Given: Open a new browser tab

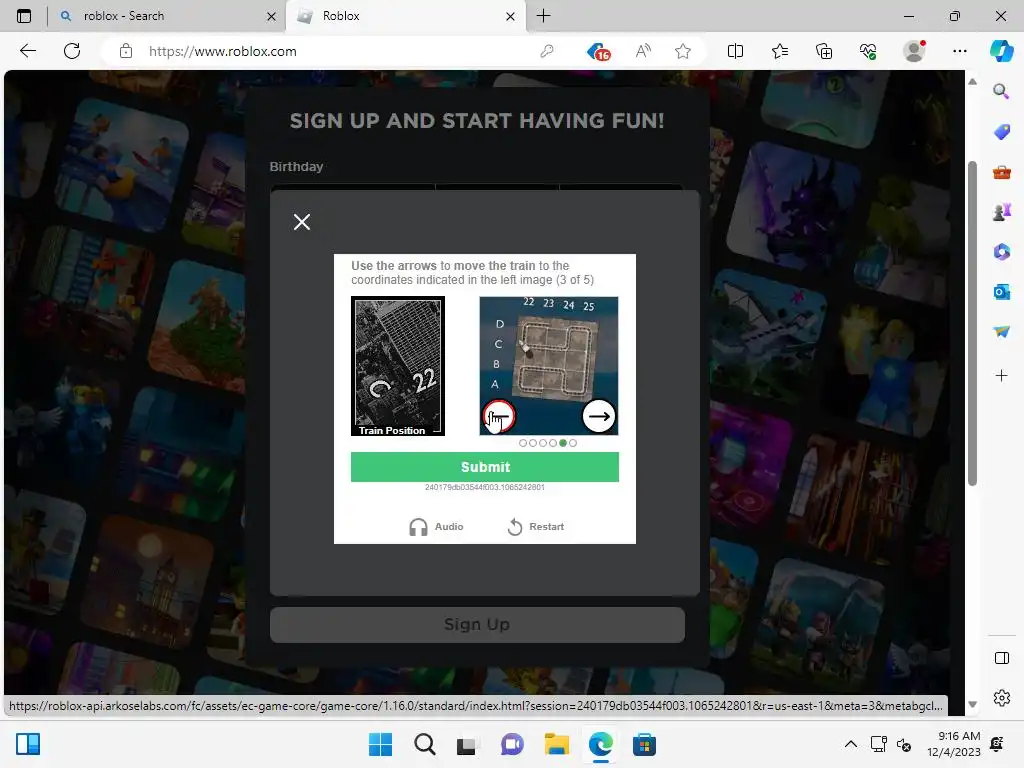Looking at the screenshot, I should (x=543, y=16).
